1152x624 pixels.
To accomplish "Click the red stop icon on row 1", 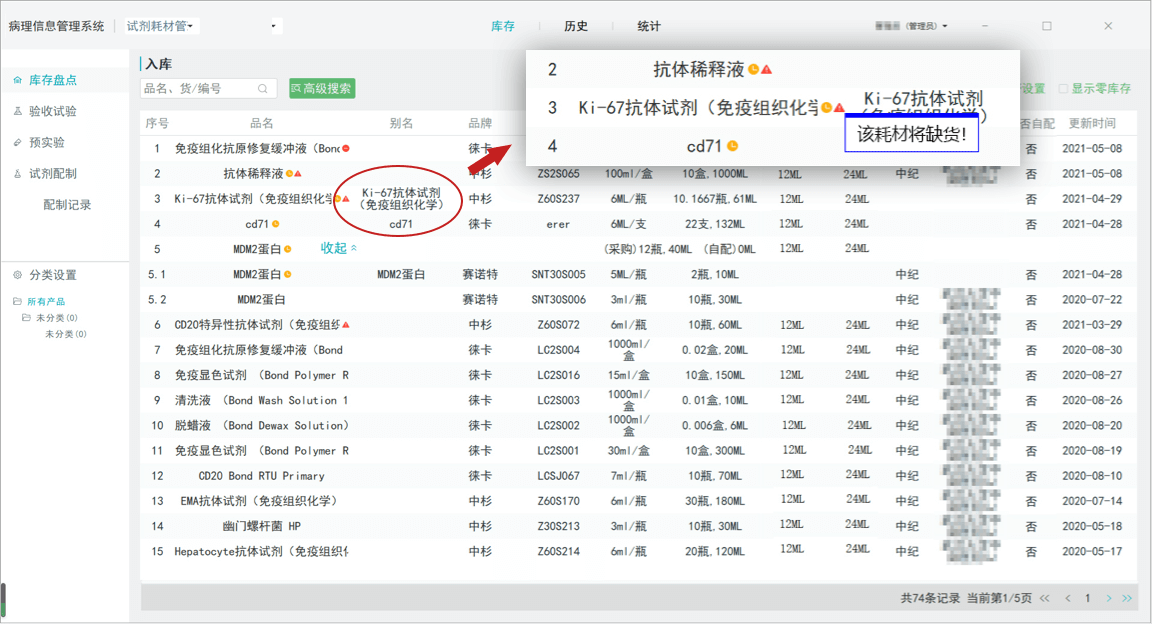I will (346, 148).
